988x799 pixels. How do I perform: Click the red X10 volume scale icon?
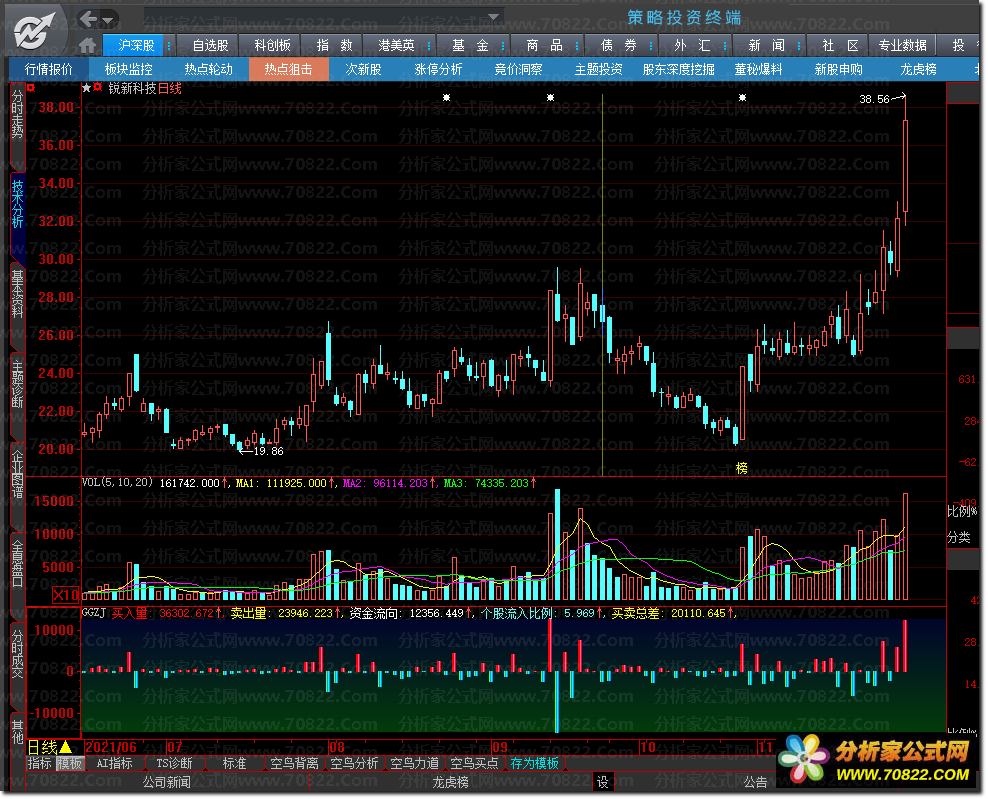66,594
